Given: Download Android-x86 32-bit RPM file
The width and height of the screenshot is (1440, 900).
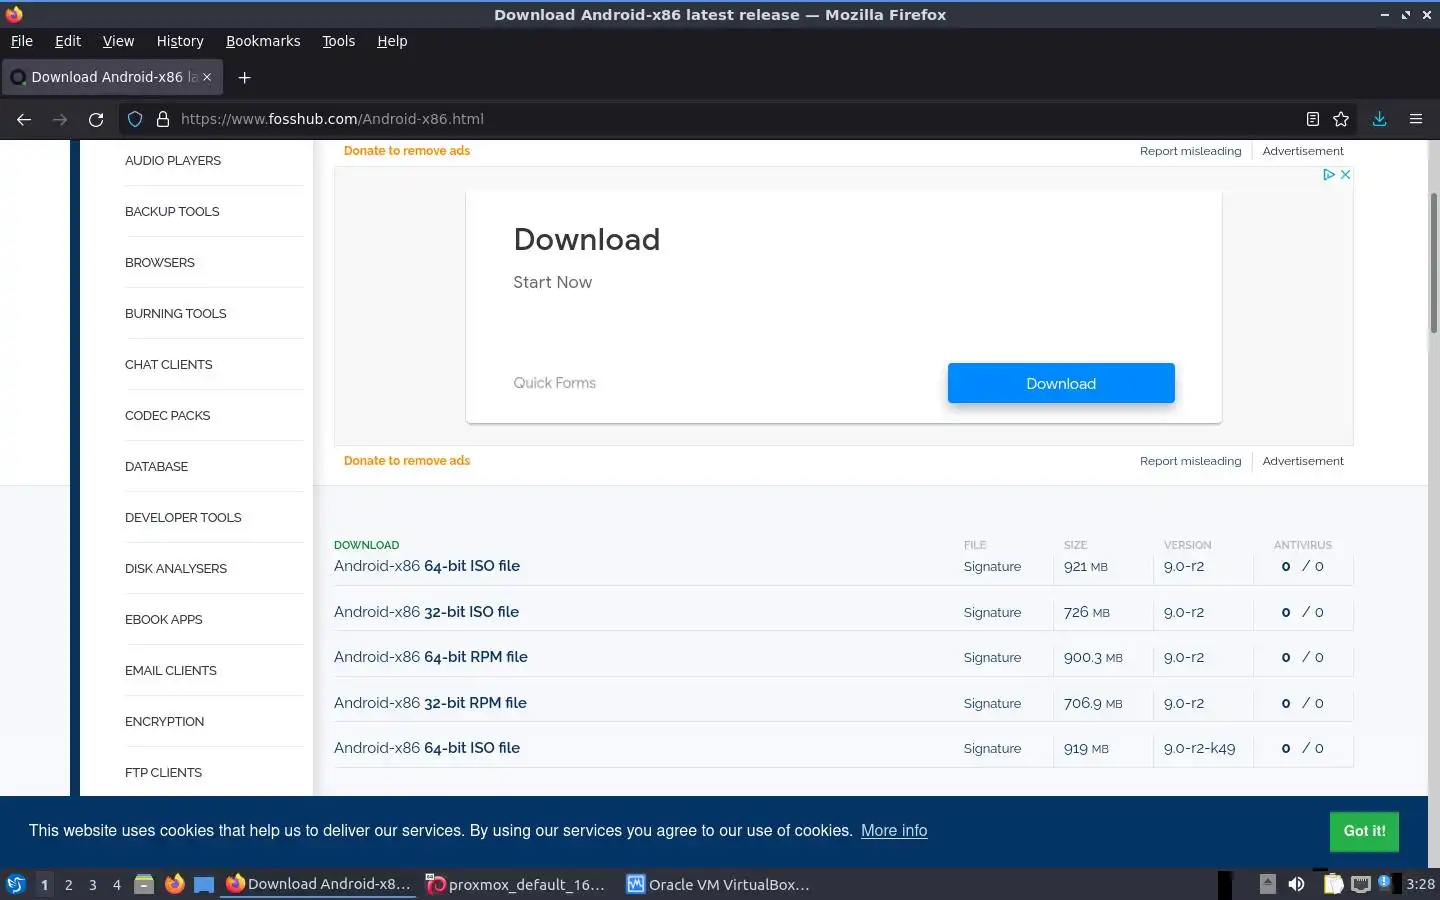Looking at the screenshot, I should pyautogui.click(x=430, y=703).
